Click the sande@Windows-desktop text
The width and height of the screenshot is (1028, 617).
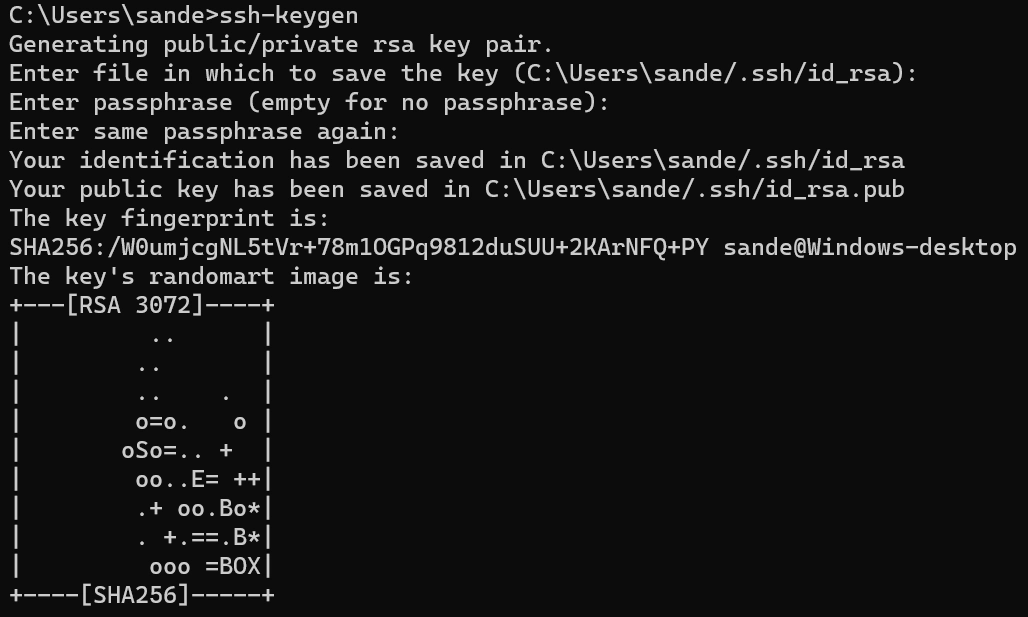870,247
